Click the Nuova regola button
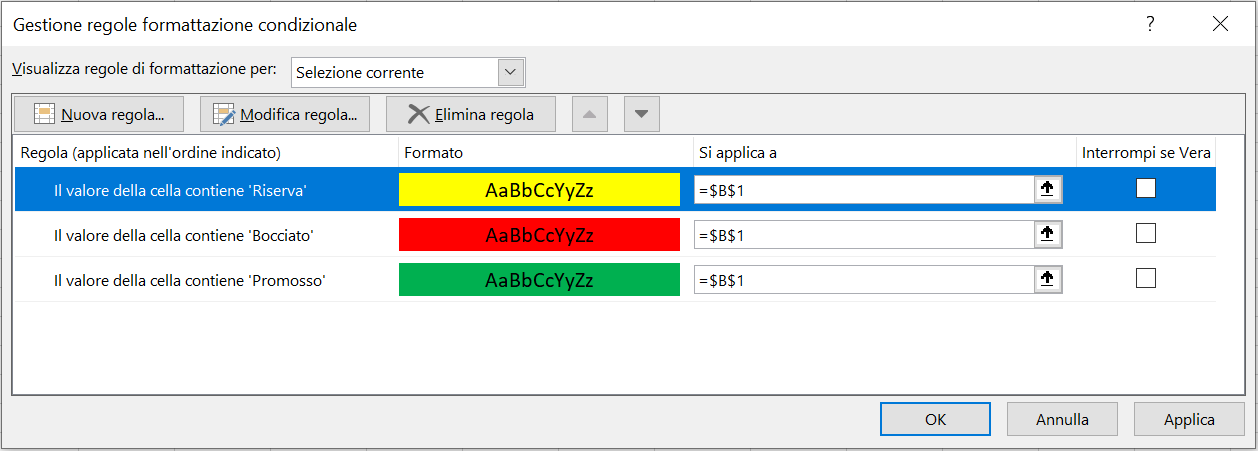This screenshot has height=451, width=1258. click(98, 114)
